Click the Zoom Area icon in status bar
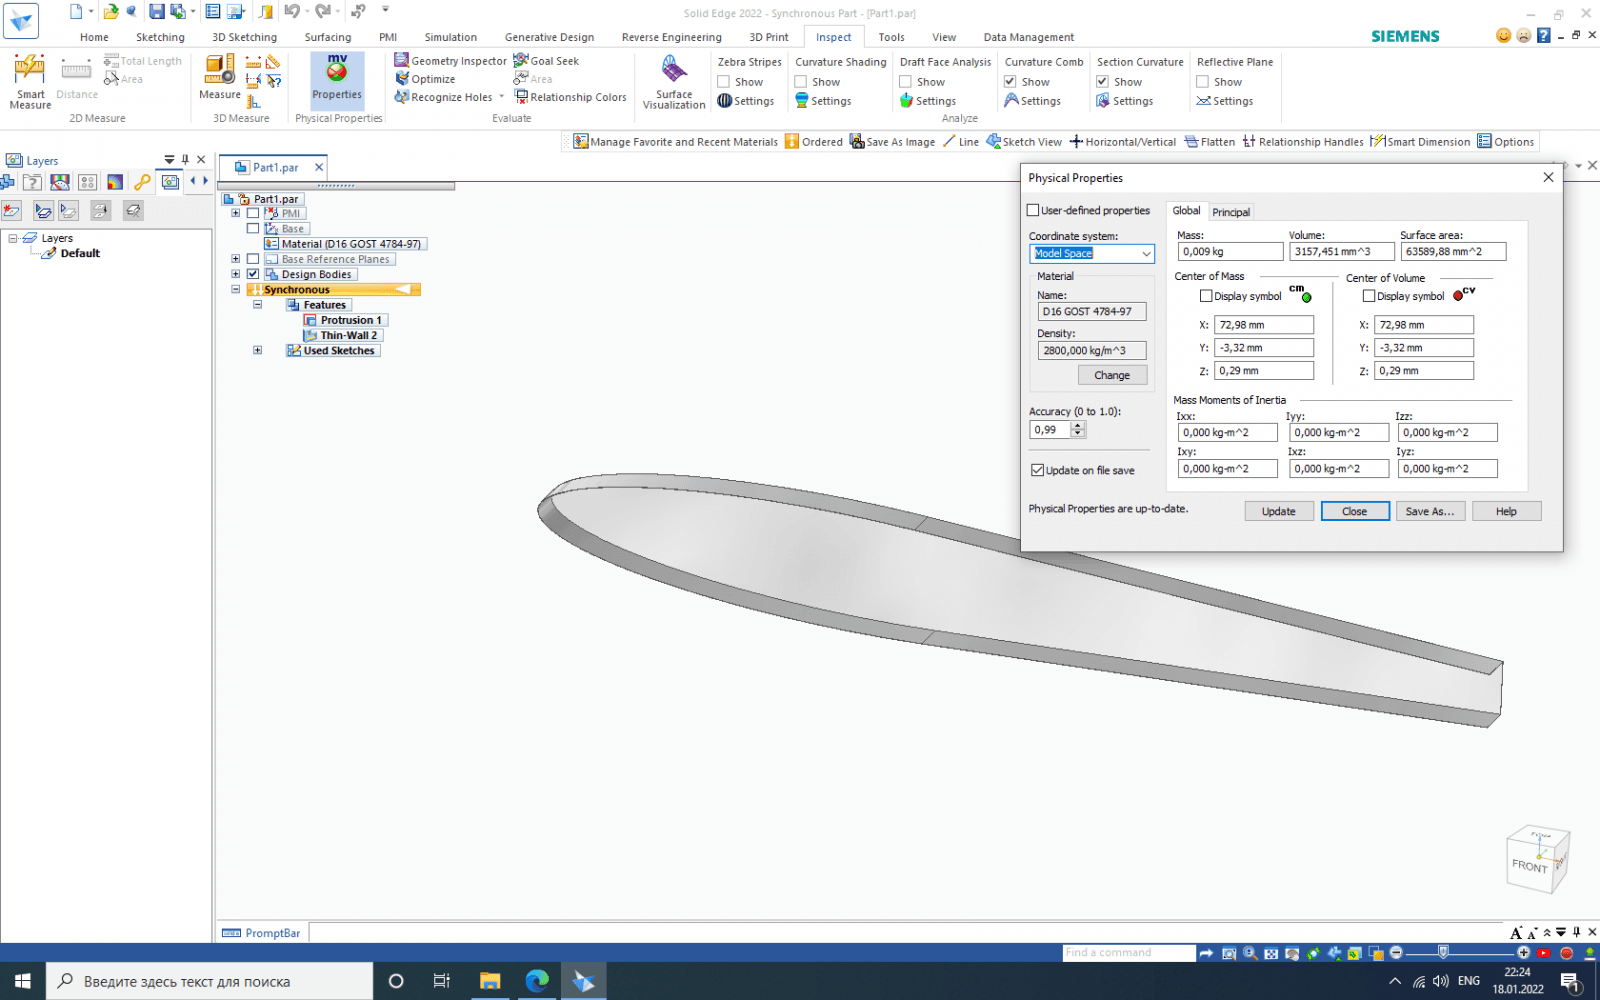The image size is (1600, 1000). click(x=1229, y=953)
